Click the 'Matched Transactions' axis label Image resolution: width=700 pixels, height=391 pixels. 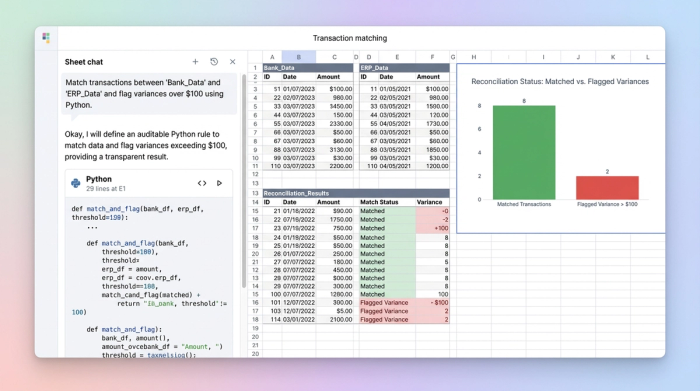point(524,204)
